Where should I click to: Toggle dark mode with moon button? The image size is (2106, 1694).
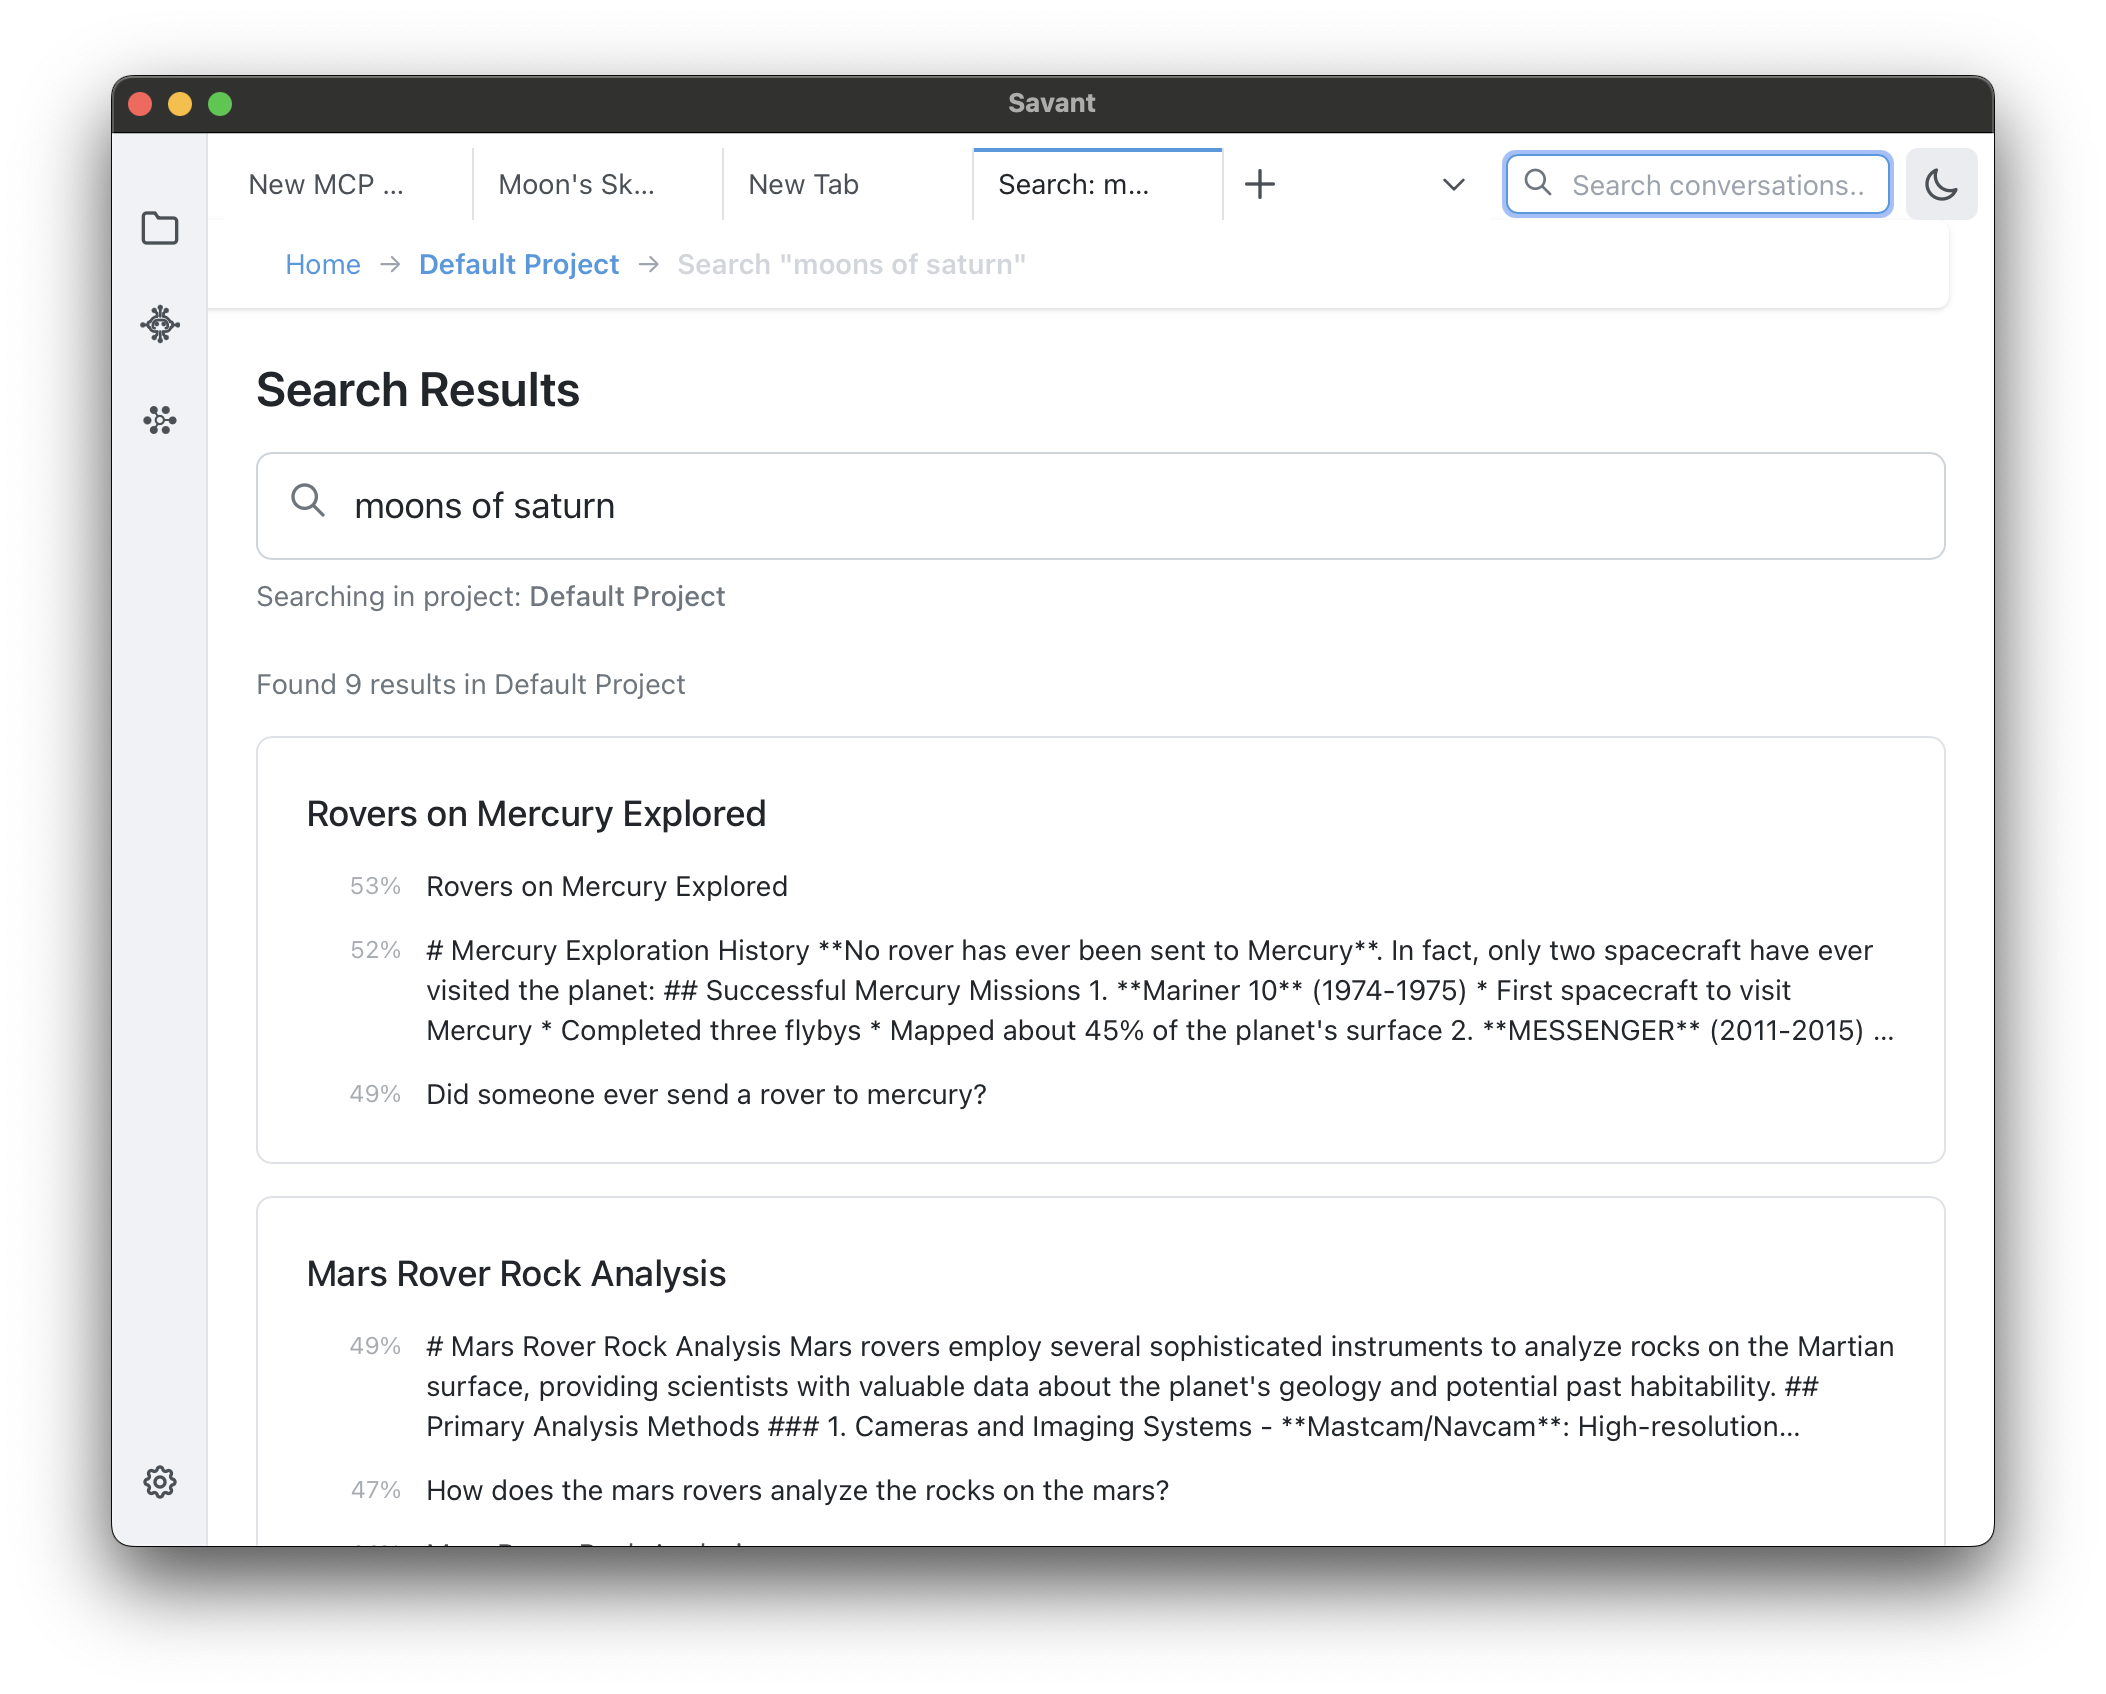(1941, 184)
